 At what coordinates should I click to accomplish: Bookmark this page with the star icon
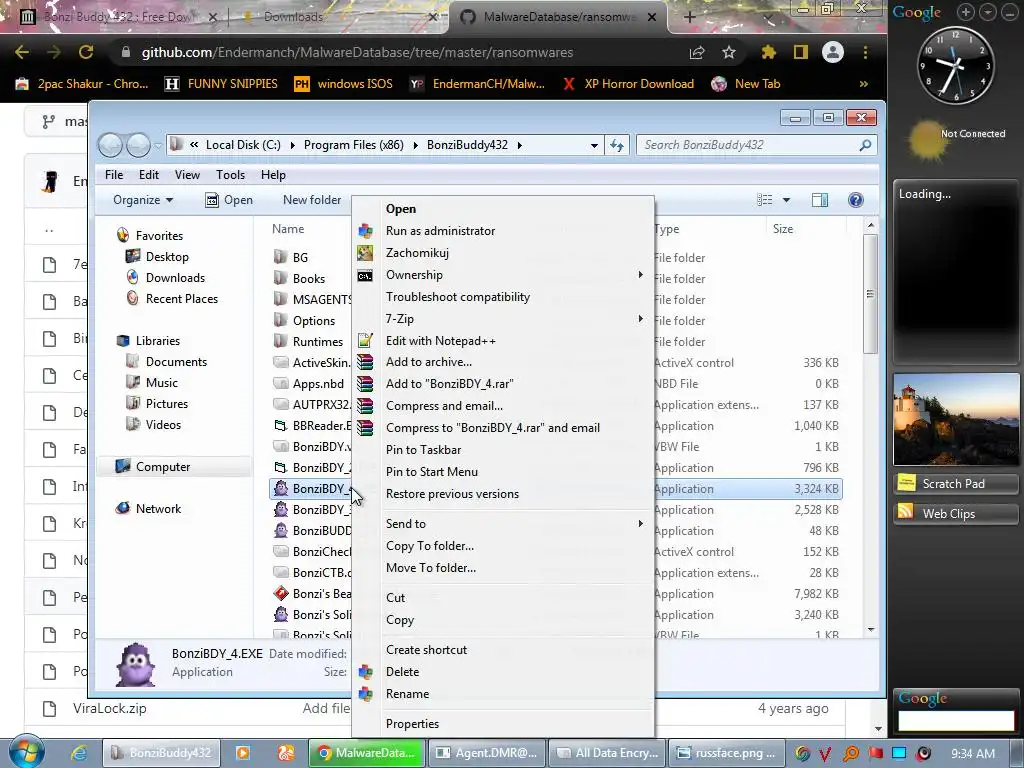point(729,52)
